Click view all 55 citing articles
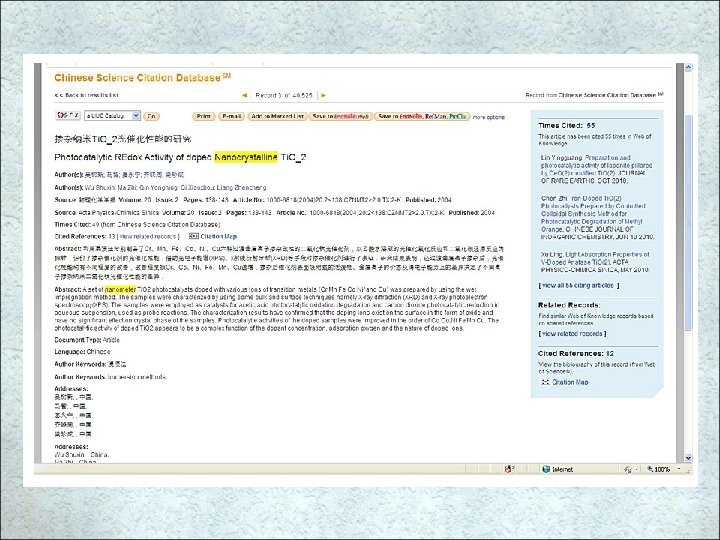 [x=579, y=286]
